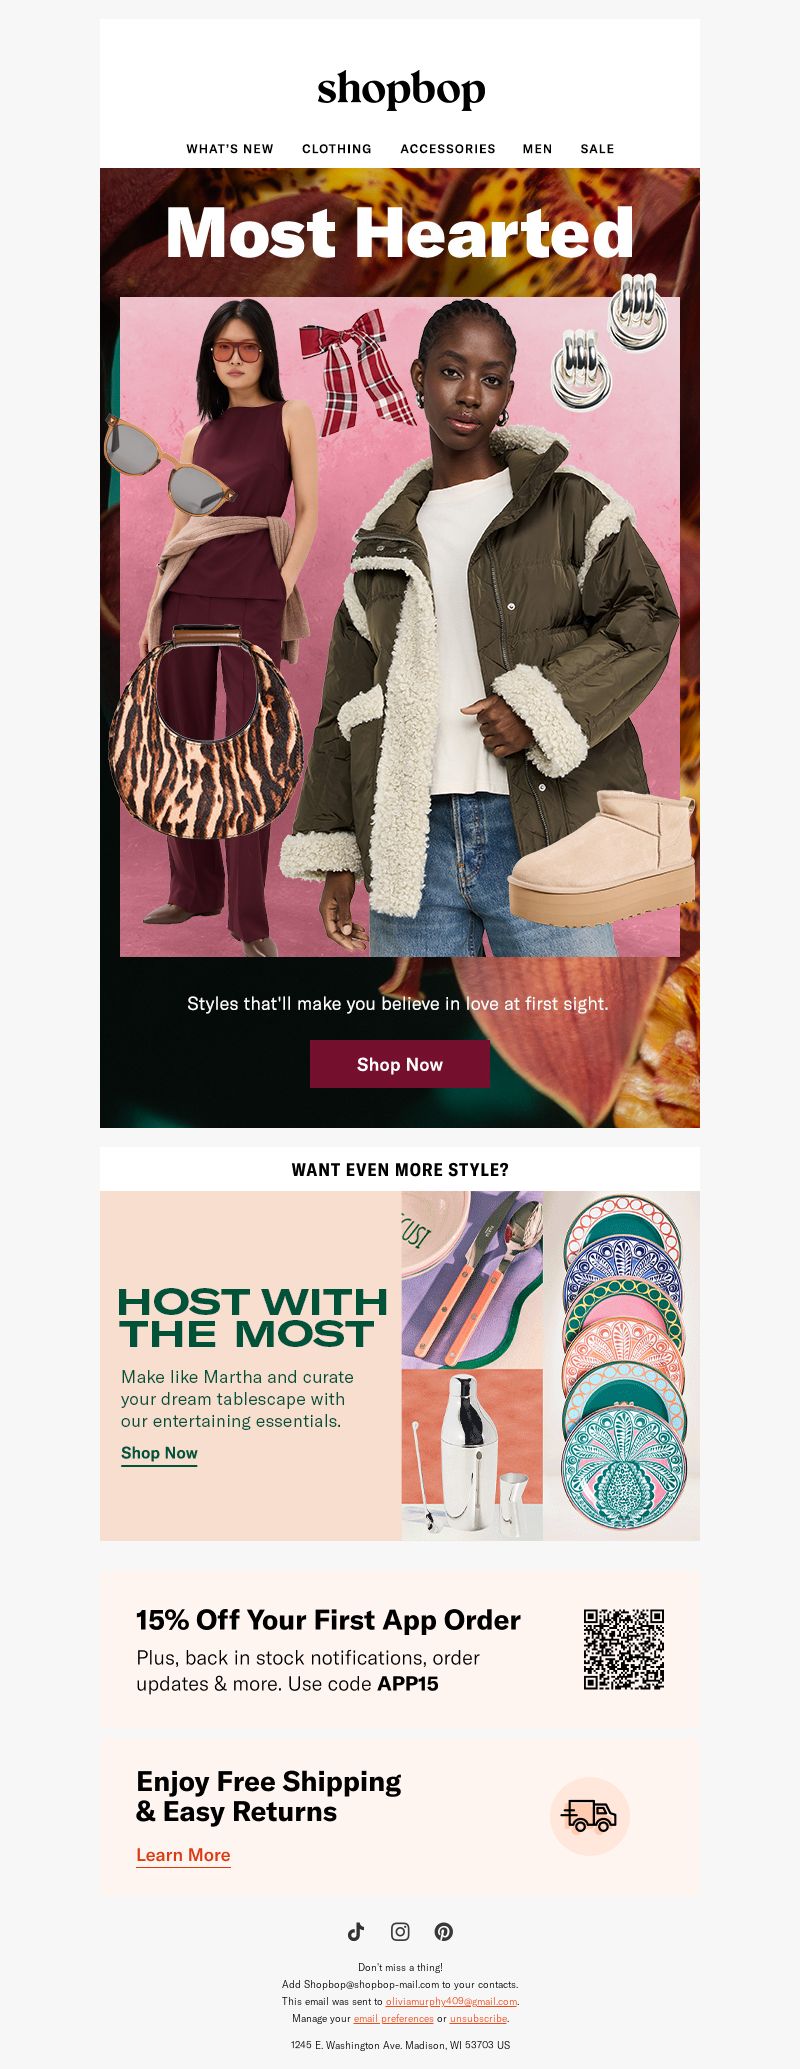This screenshot has height=2069, width=800.
Task: Go to the What's New menu
Action: tap(230, 148)
